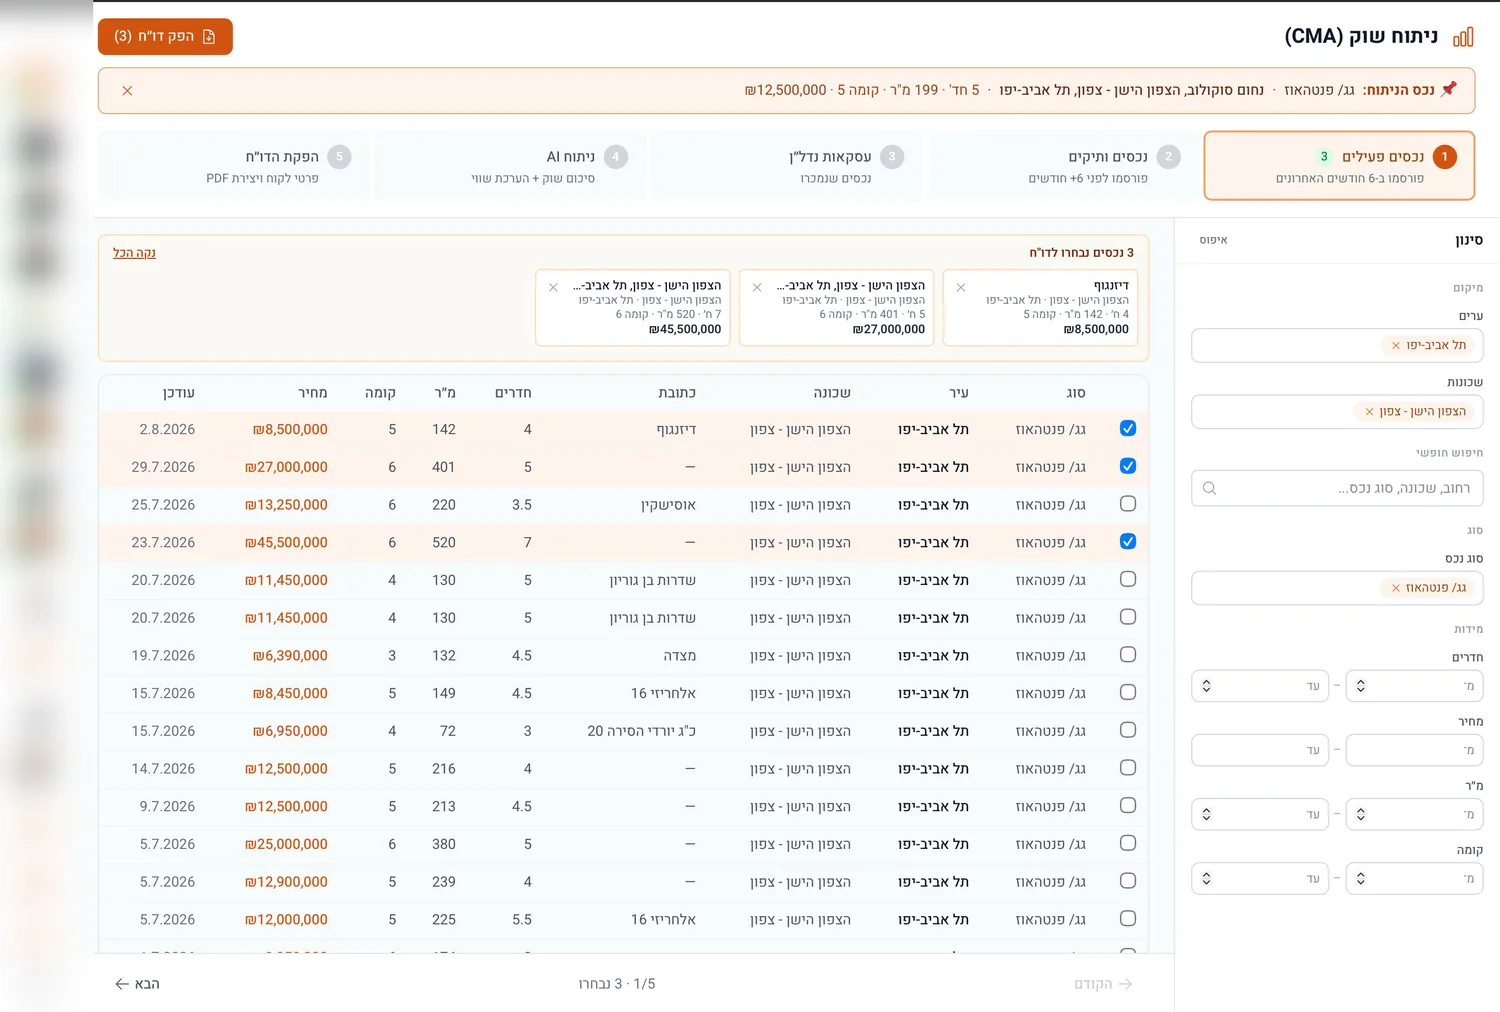Open step 3 עסקאות נדל"ן tab
1500x1012 pixels.
(x=788, y=166)
